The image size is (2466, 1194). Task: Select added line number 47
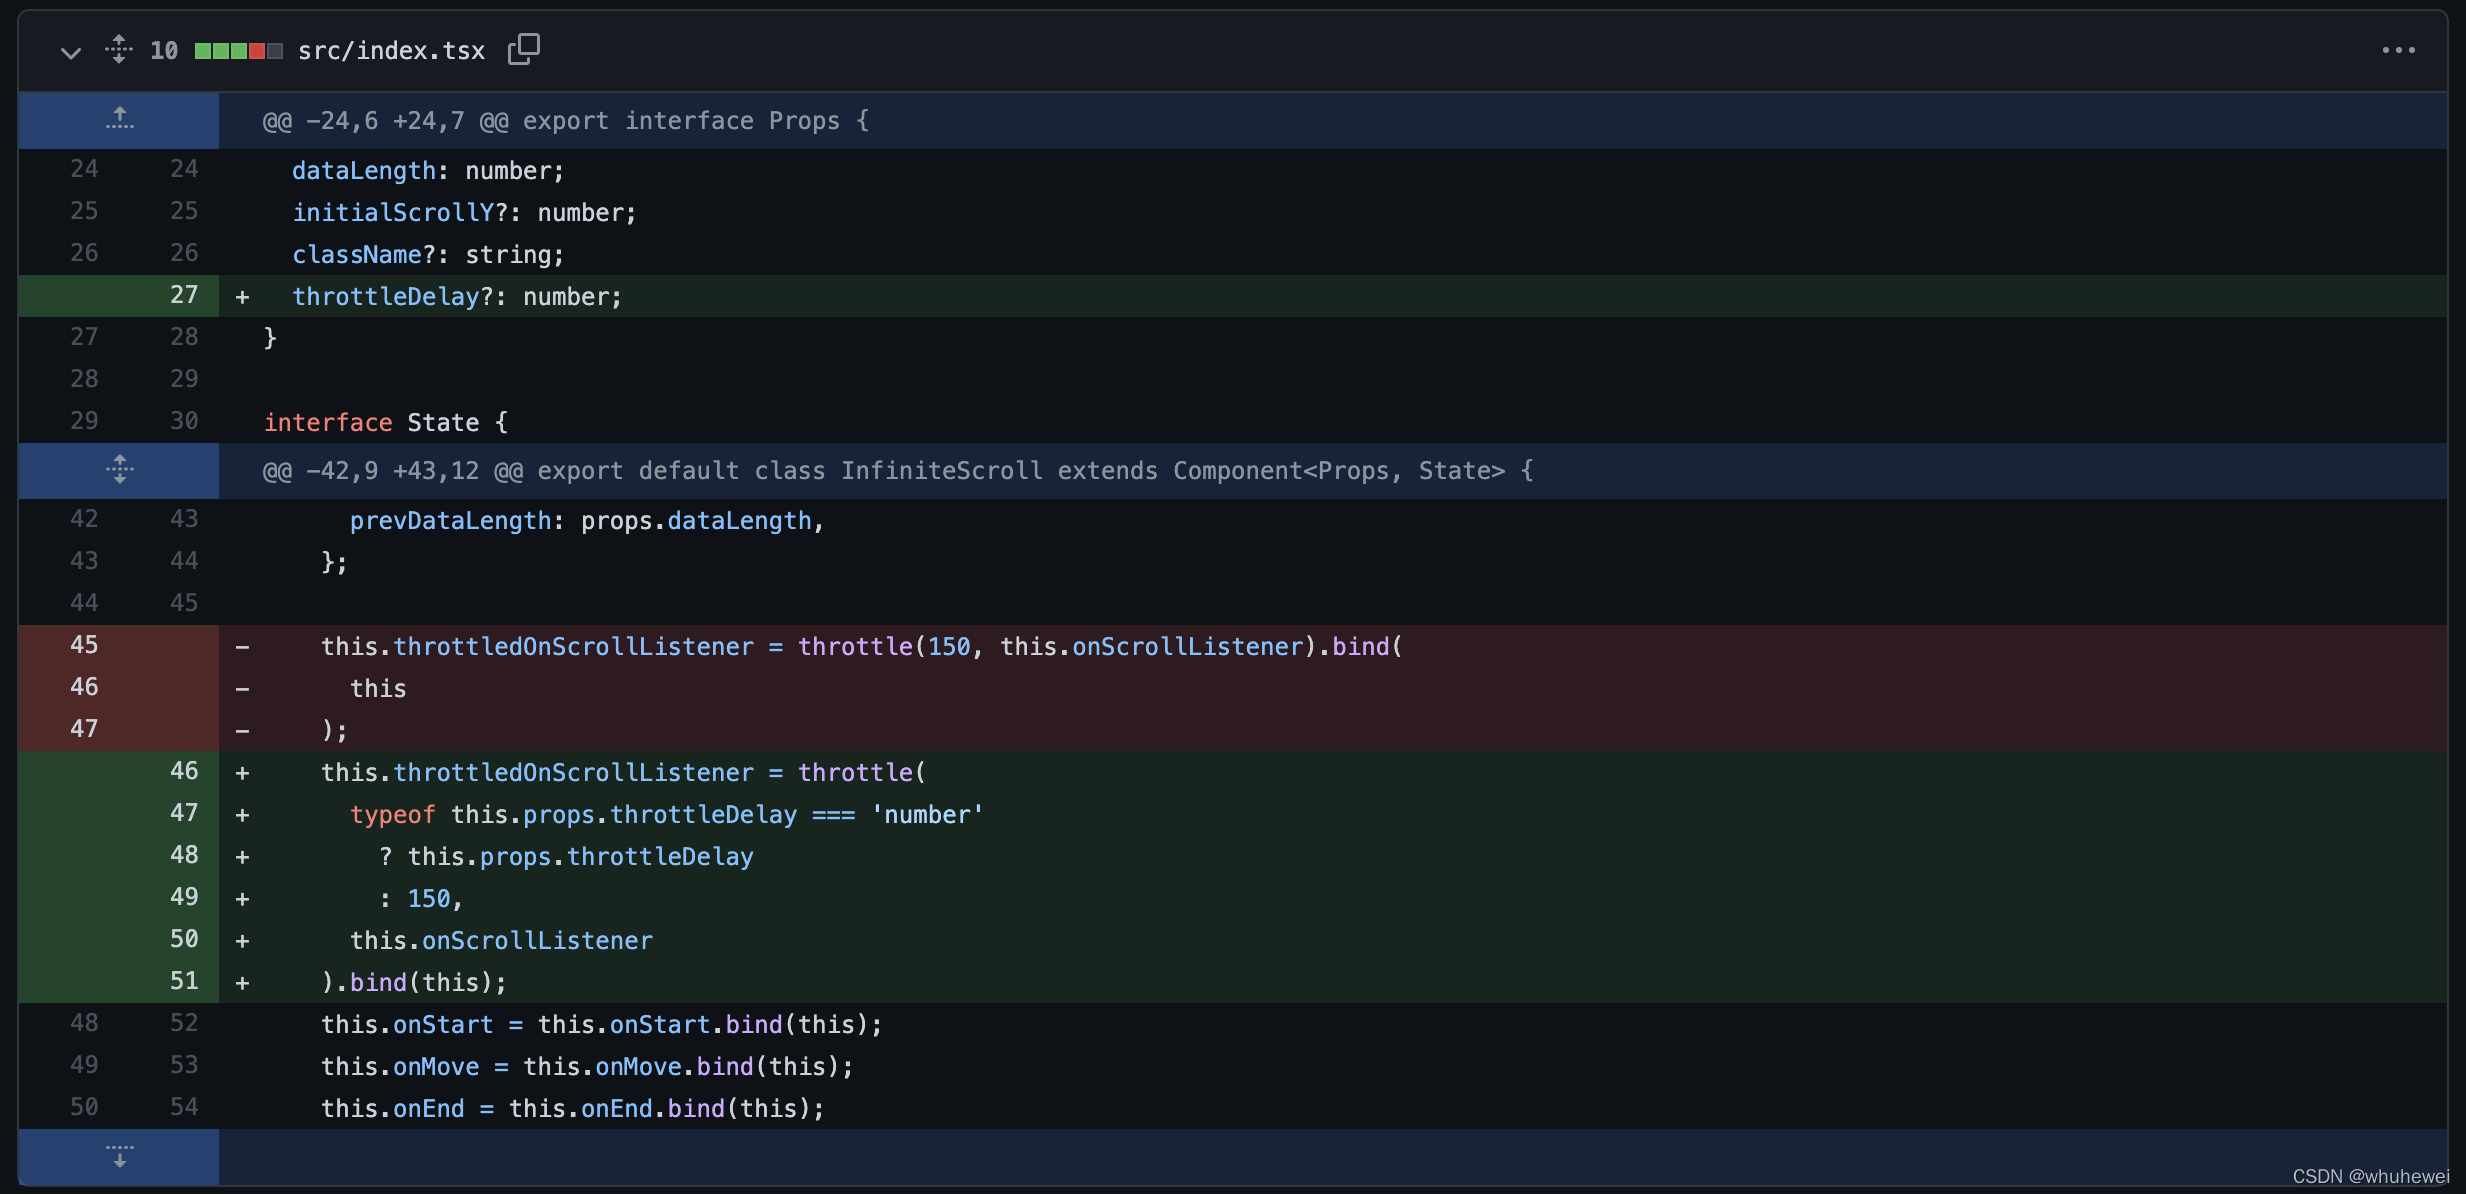point(184,813)
